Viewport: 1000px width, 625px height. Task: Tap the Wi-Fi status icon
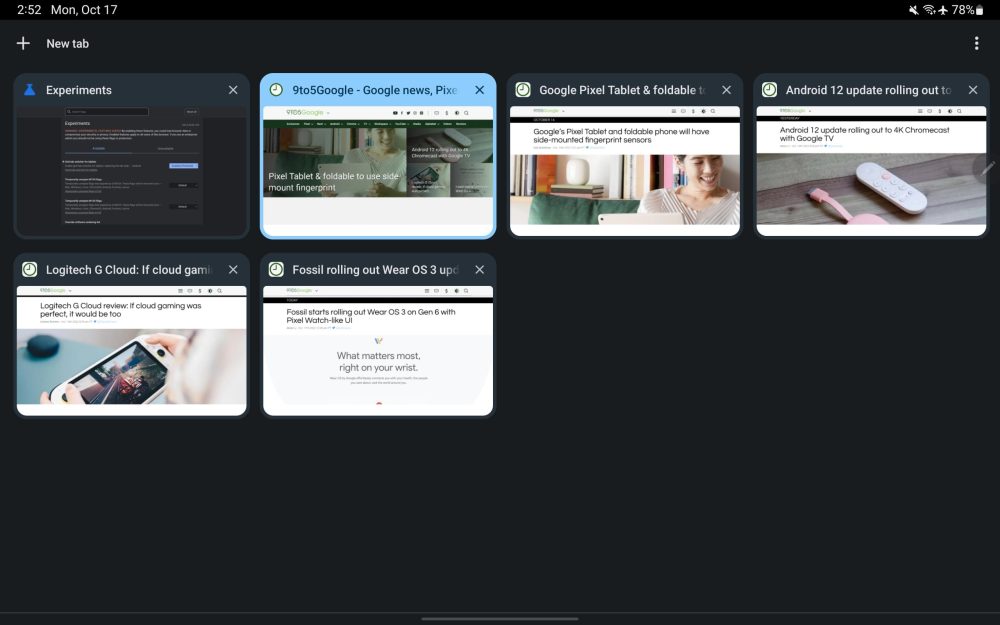(x=929, y=10)
